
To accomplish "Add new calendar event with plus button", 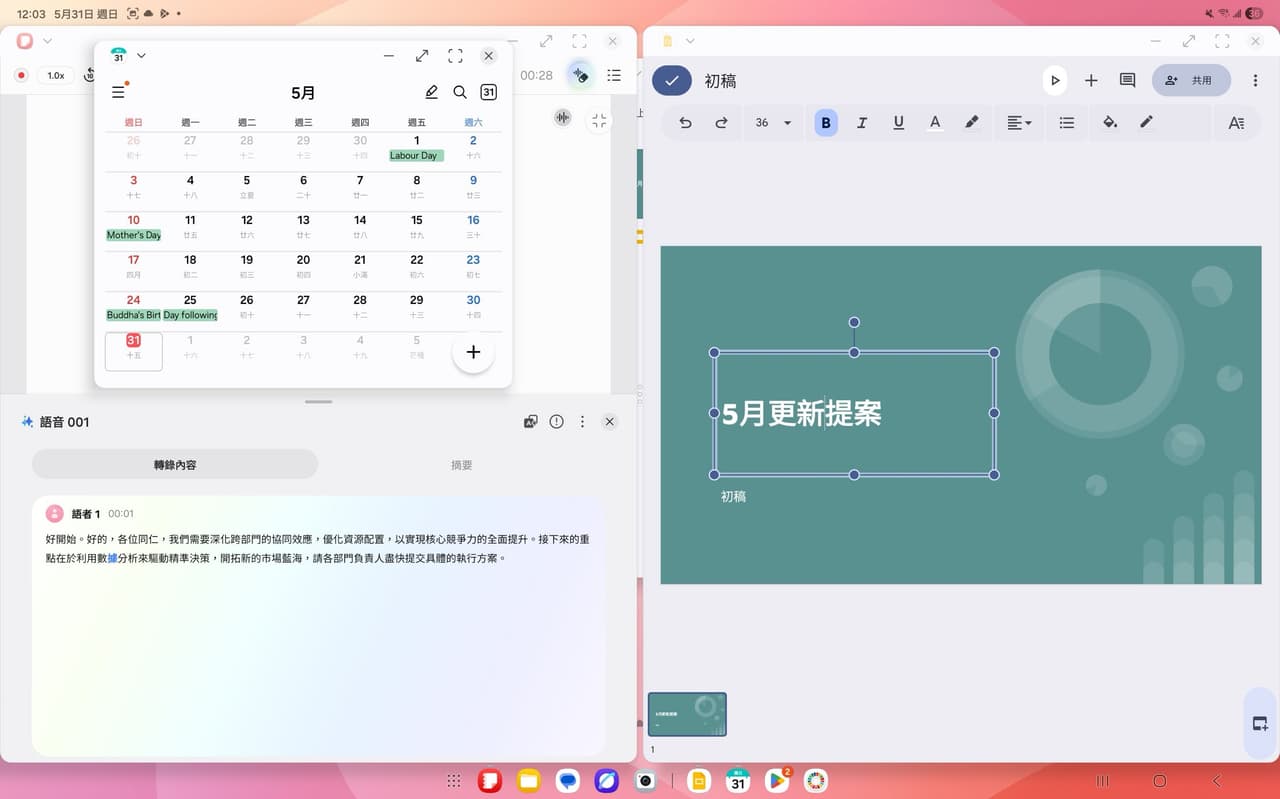I will [474, 352].
